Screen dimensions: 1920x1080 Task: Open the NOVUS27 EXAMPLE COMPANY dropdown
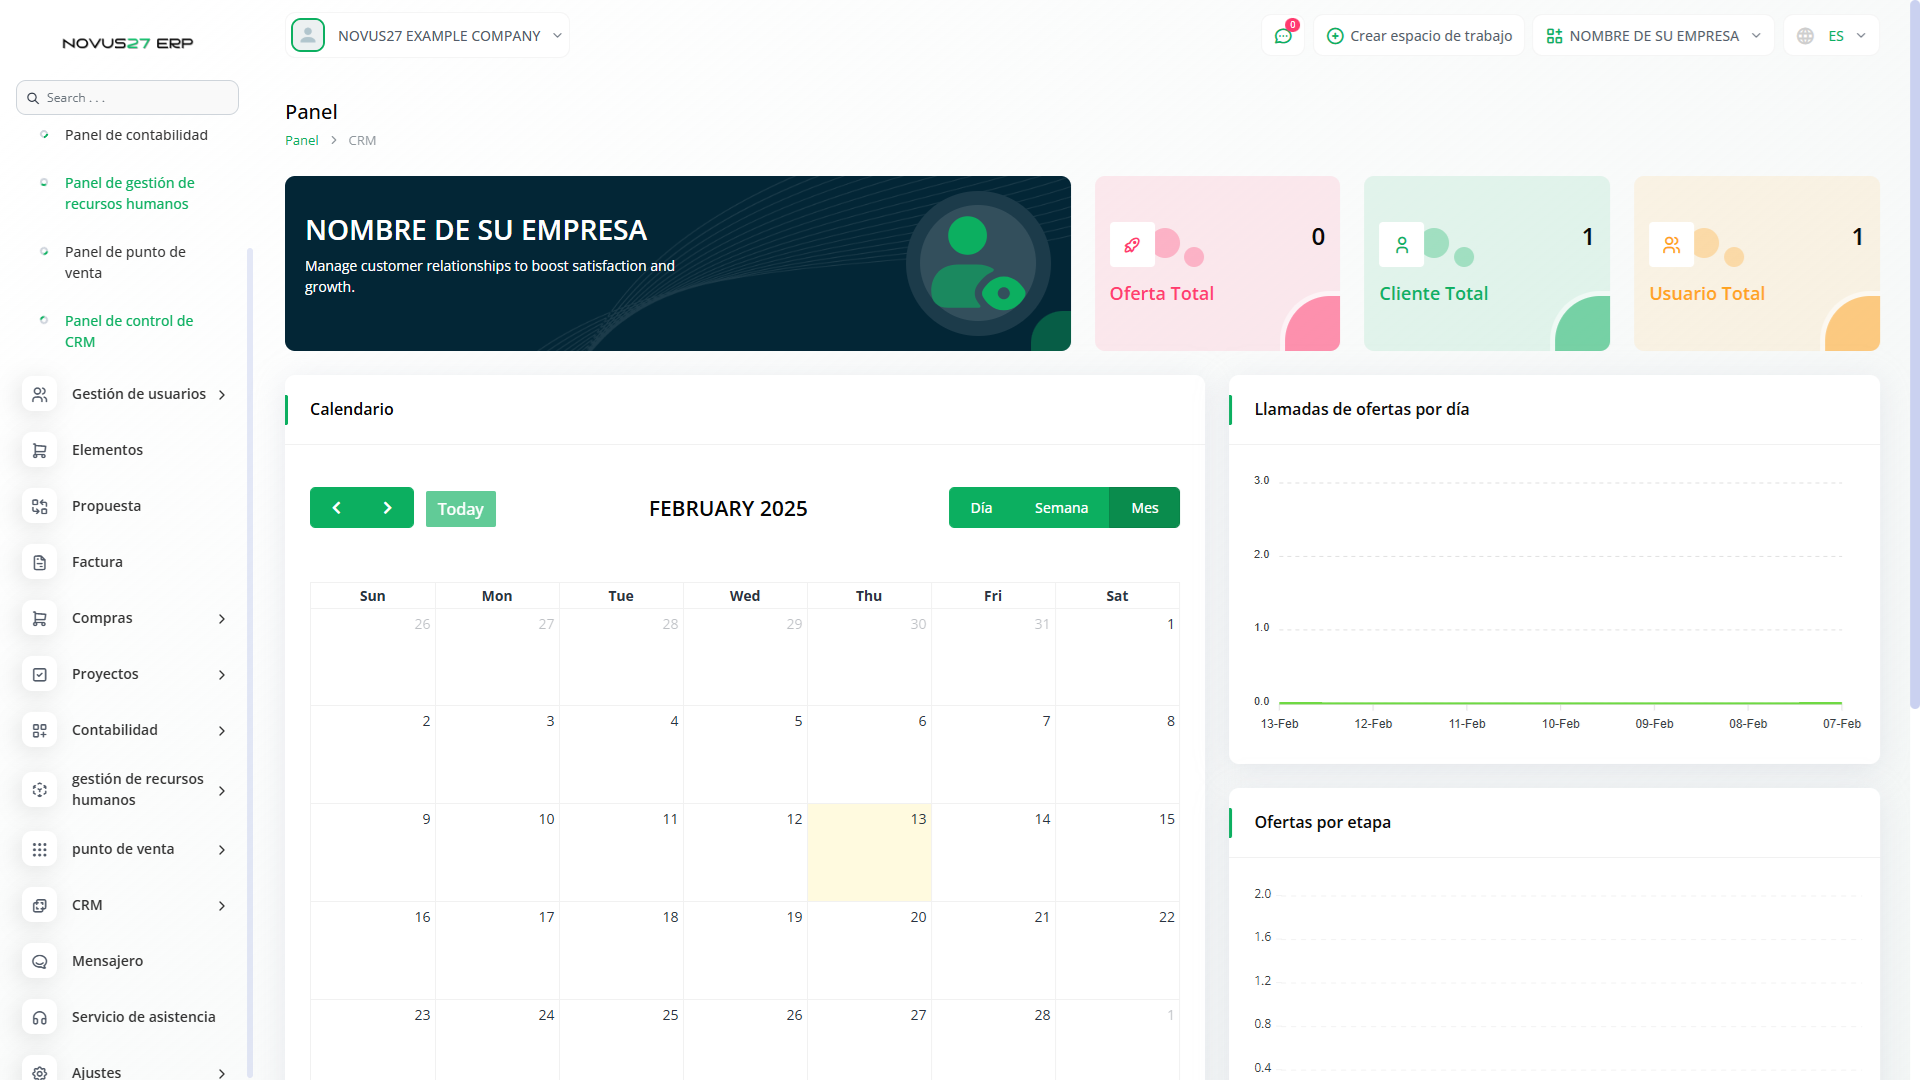[428, 36]
